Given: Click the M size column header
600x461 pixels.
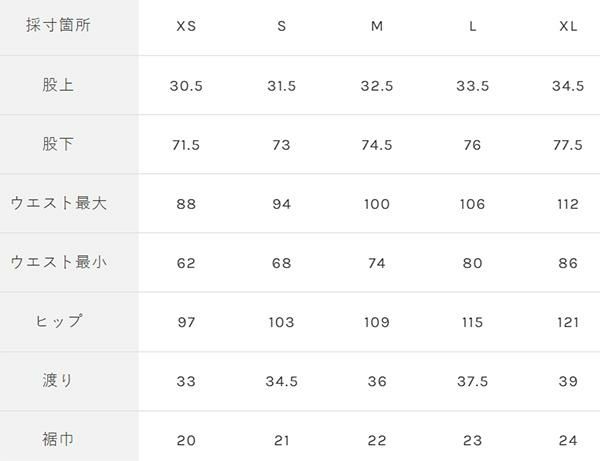Looking at the screenshot, I should (x=376, y=26).
